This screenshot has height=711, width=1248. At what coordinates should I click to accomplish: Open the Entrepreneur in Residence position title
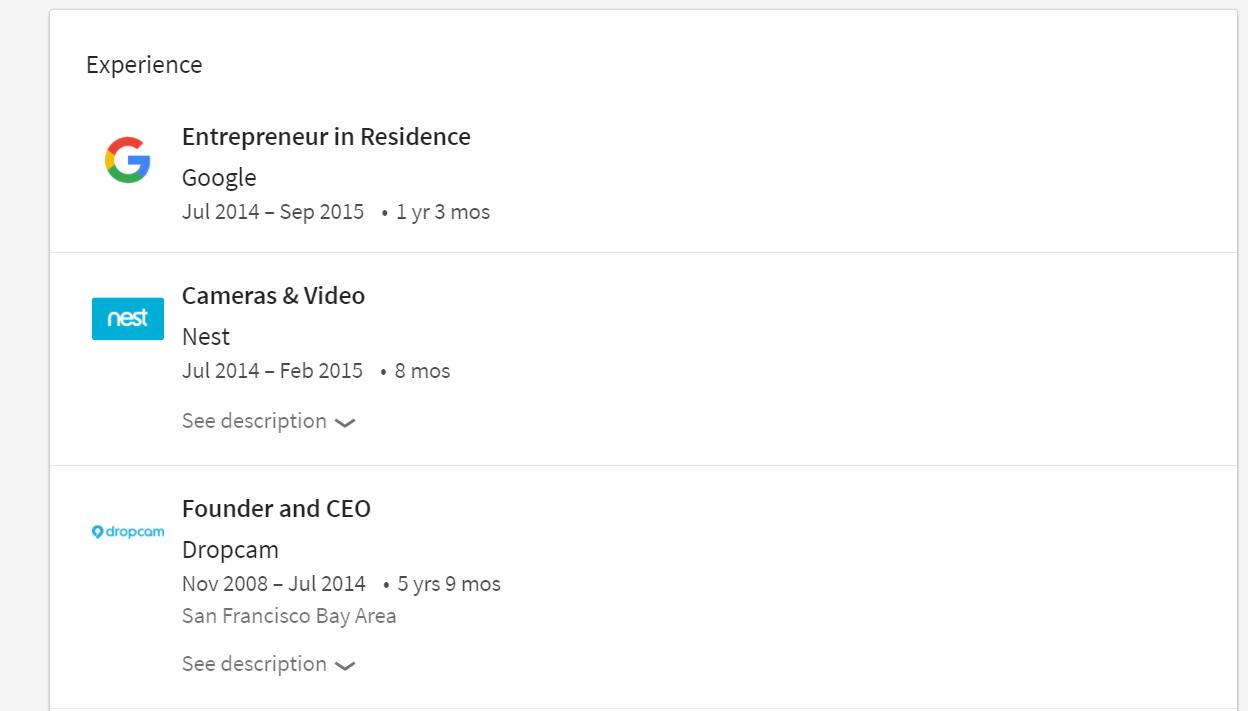coord(326,137)
